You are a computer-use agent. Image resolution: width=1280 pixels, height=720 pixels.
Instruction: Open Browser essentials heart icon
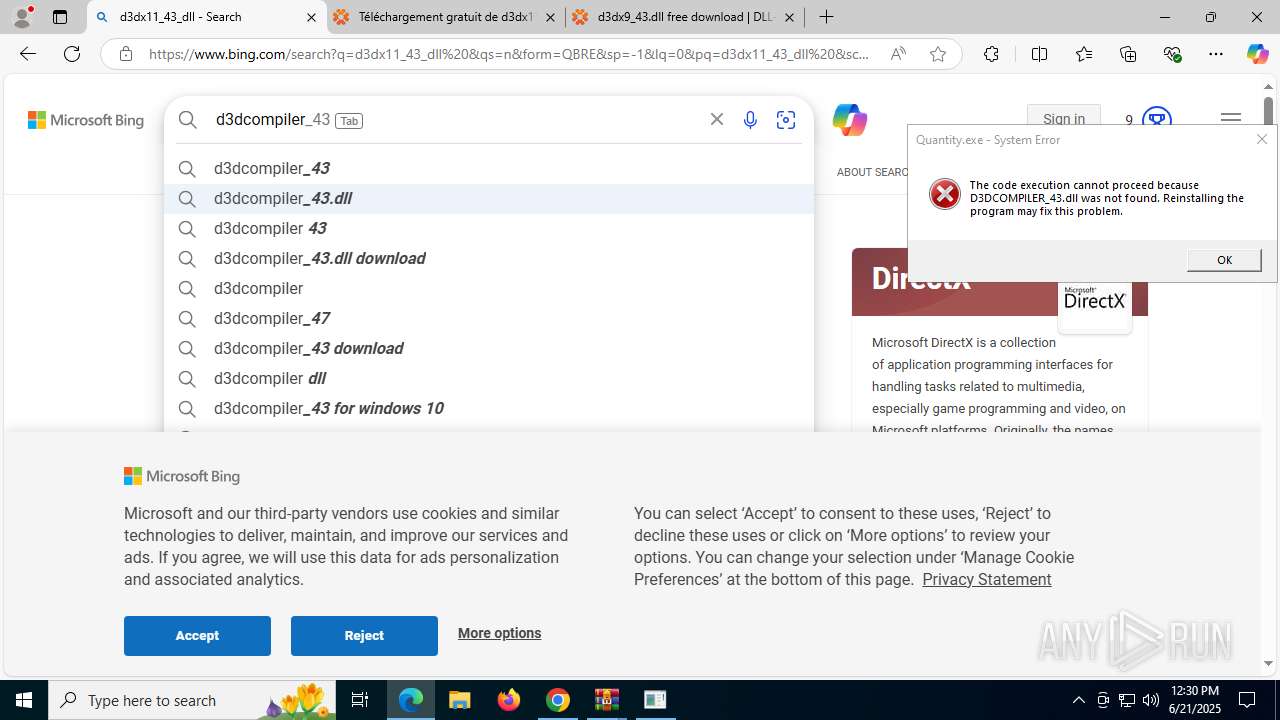pos(1172,54)
